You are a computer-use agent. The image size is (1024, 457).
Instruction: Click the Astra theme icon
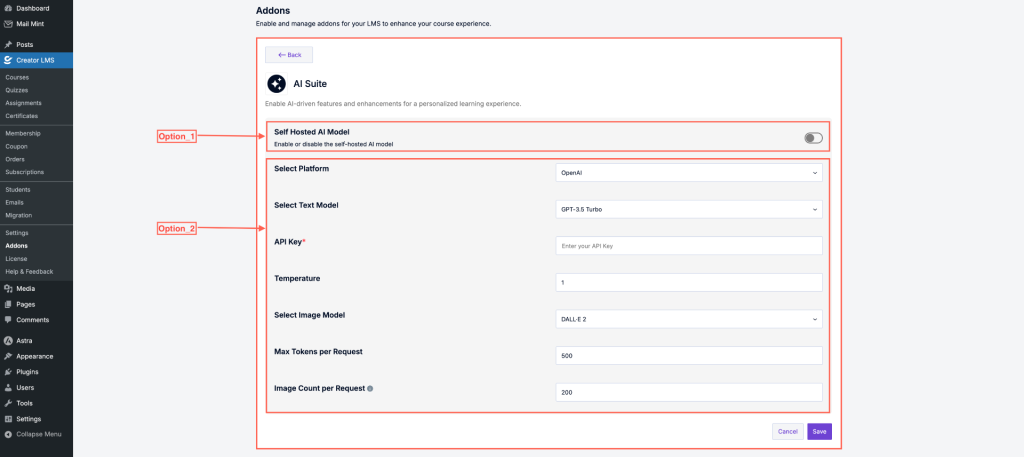click(x=8, y=341)
